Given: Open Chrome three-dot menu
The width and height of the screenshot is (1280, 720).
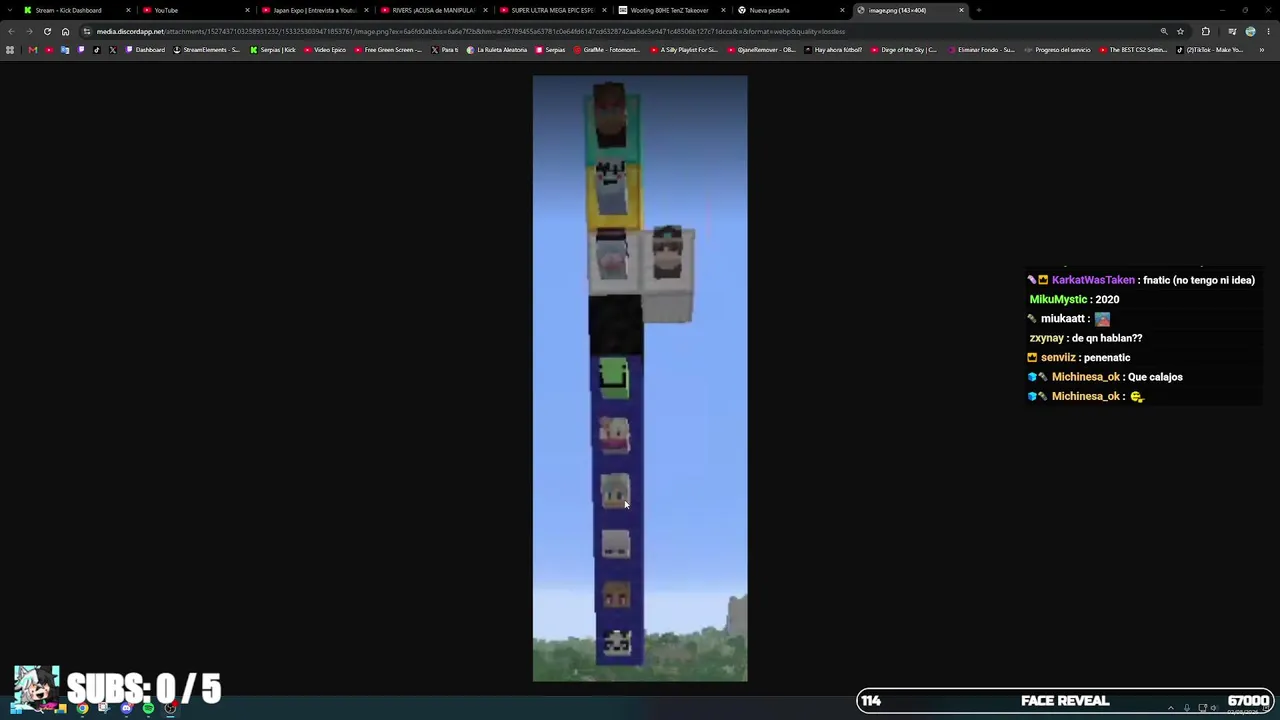Looking at the screenshot, I should [x=1268, y=31].
